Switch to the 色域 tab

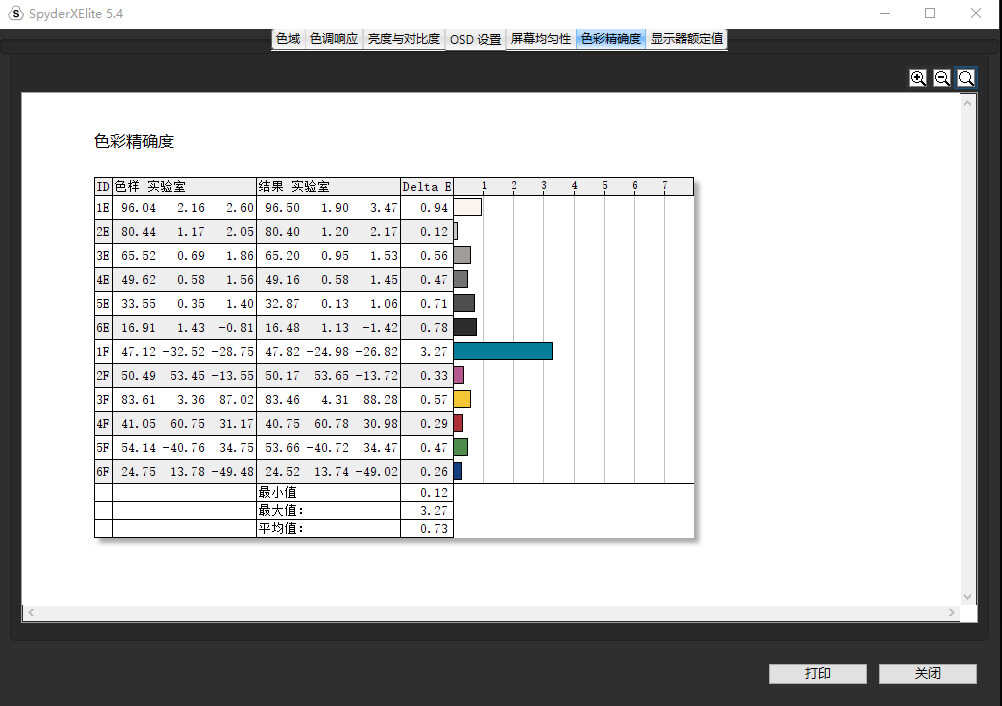coord(288,38)
